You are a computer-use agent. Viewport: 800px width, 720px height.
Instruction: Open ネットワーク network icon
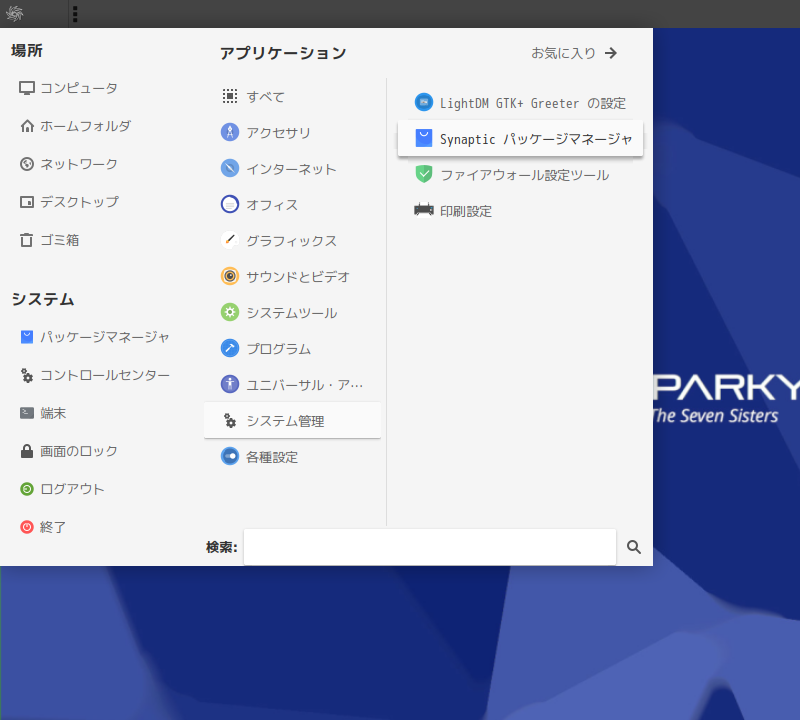(x=27, y=164)
